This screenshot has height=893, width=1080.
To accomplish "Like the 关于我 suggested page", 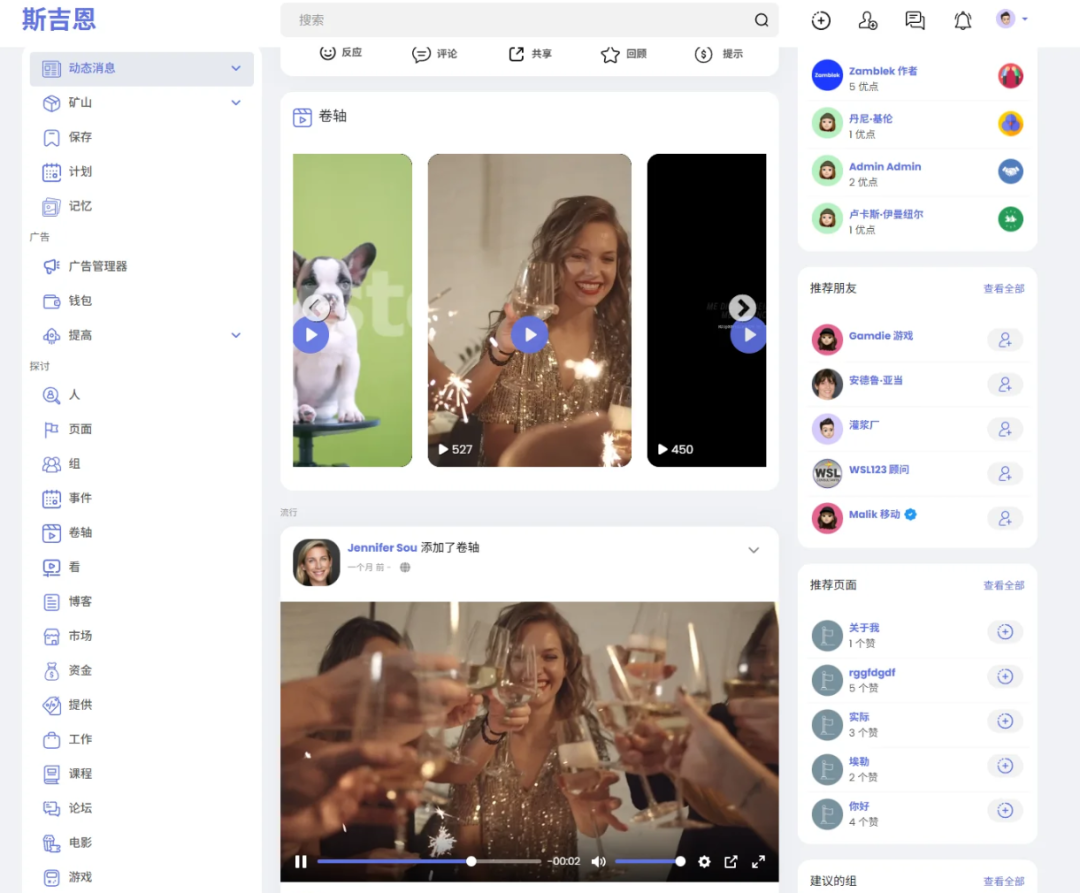I will (x=1005, y=632).
